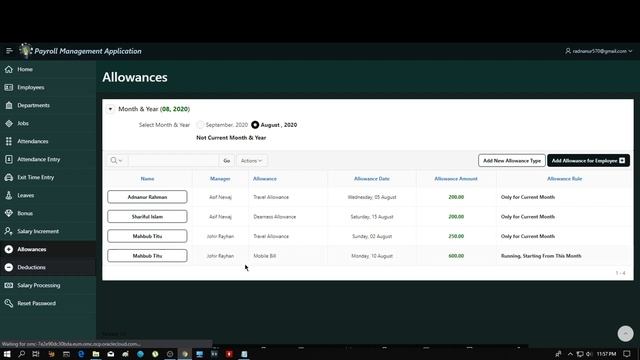The image size is (640, 360).
Task: Click Running, Starting From This Month text
Action: pyautogui.click(x=541, y=256)
